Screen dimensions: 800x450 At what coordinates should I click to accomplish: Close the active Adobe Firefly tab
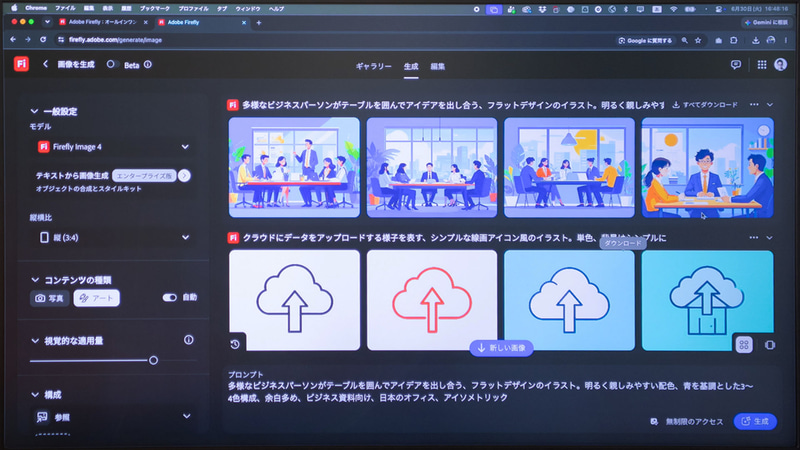pyautogui.click(x=244, y=22)
